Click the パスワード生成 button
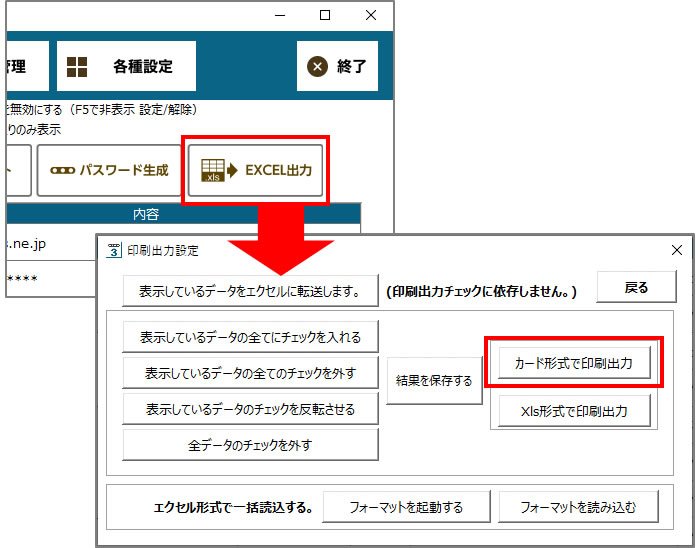This screenshot has height=548, width=700. coord(109,170)
